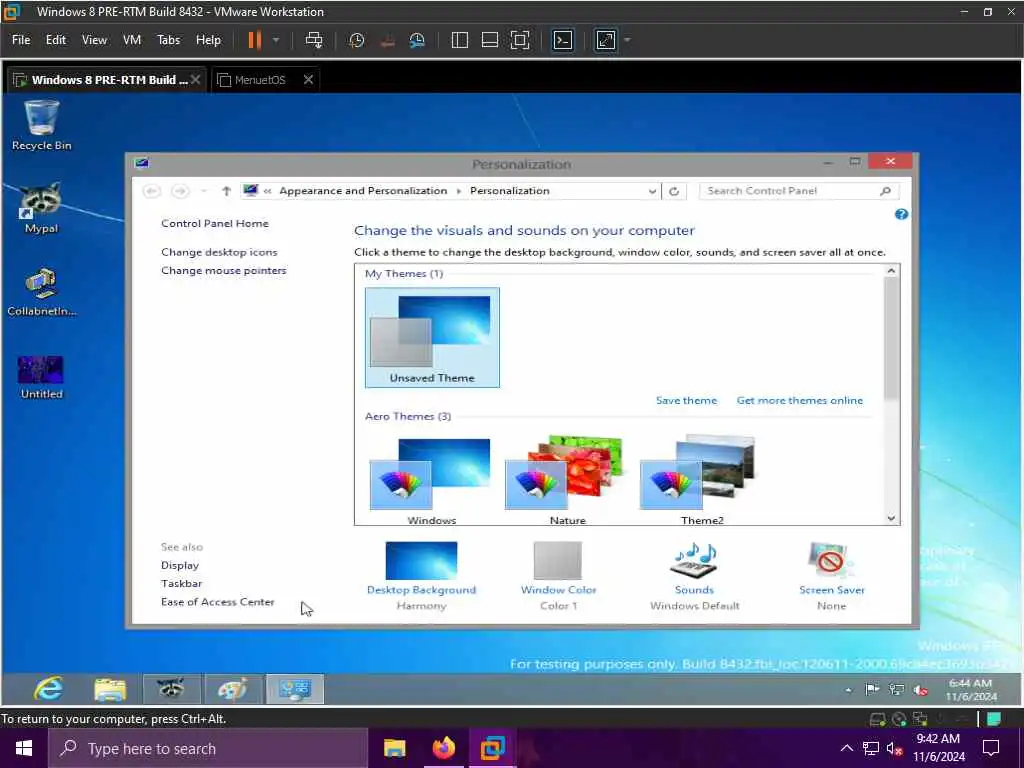
Task: Toggle the thumbnail bar icon in VMware
Action: click(x=490, y=40)
